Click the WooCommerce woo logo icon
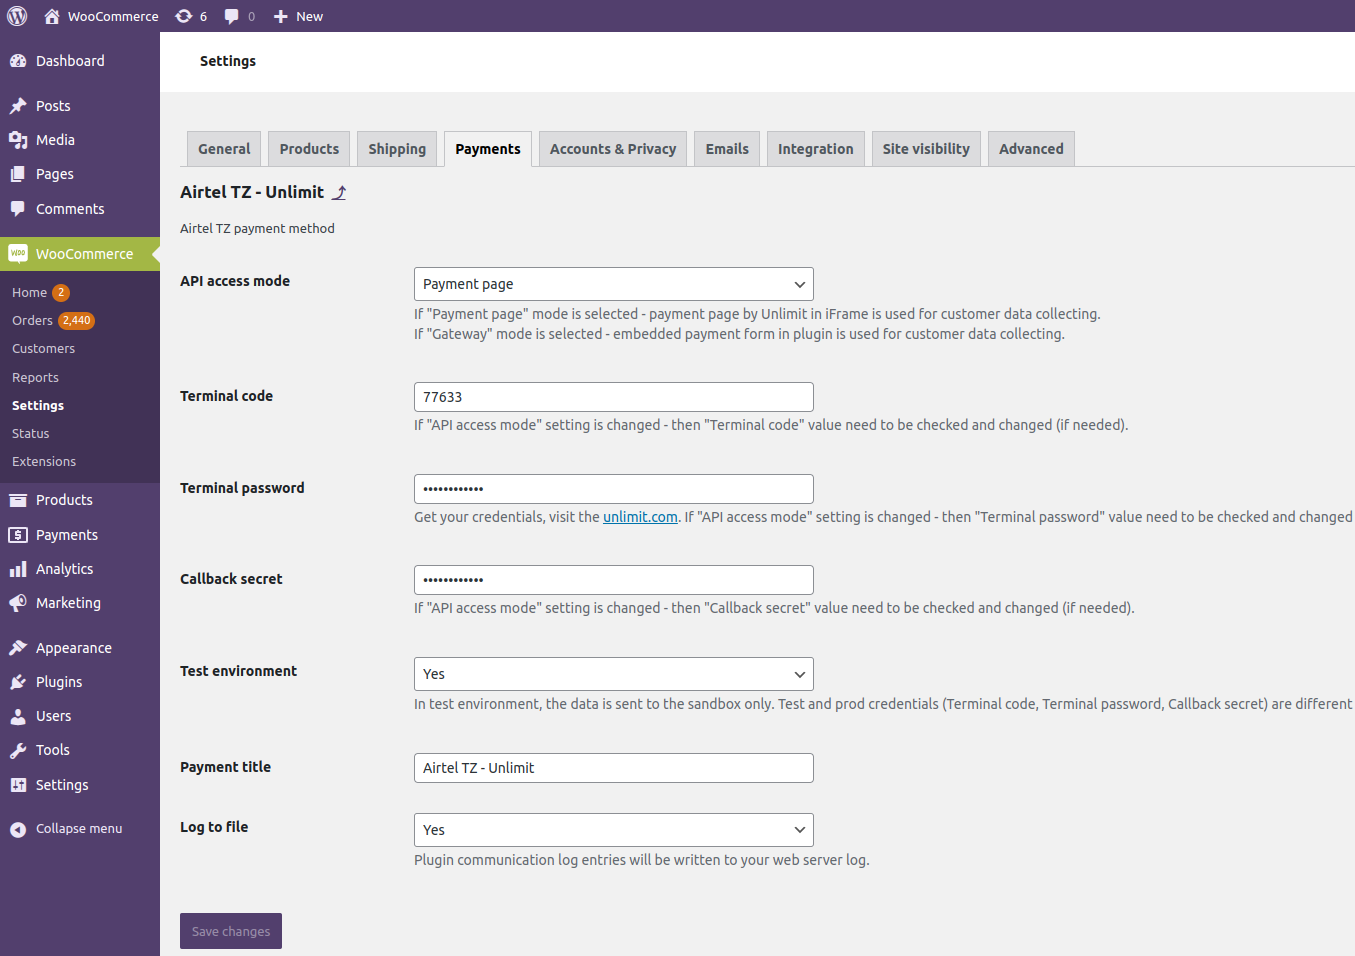The width and height of the screenshot is (1355, 956). [x=18, y=254]
